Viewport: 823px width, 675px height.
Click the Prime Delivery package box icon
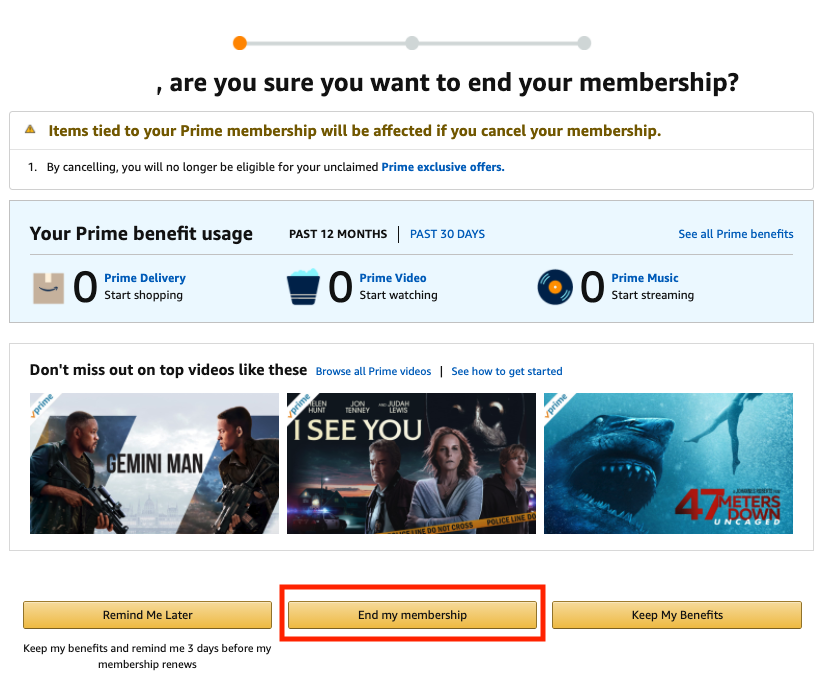click(48, 288)
